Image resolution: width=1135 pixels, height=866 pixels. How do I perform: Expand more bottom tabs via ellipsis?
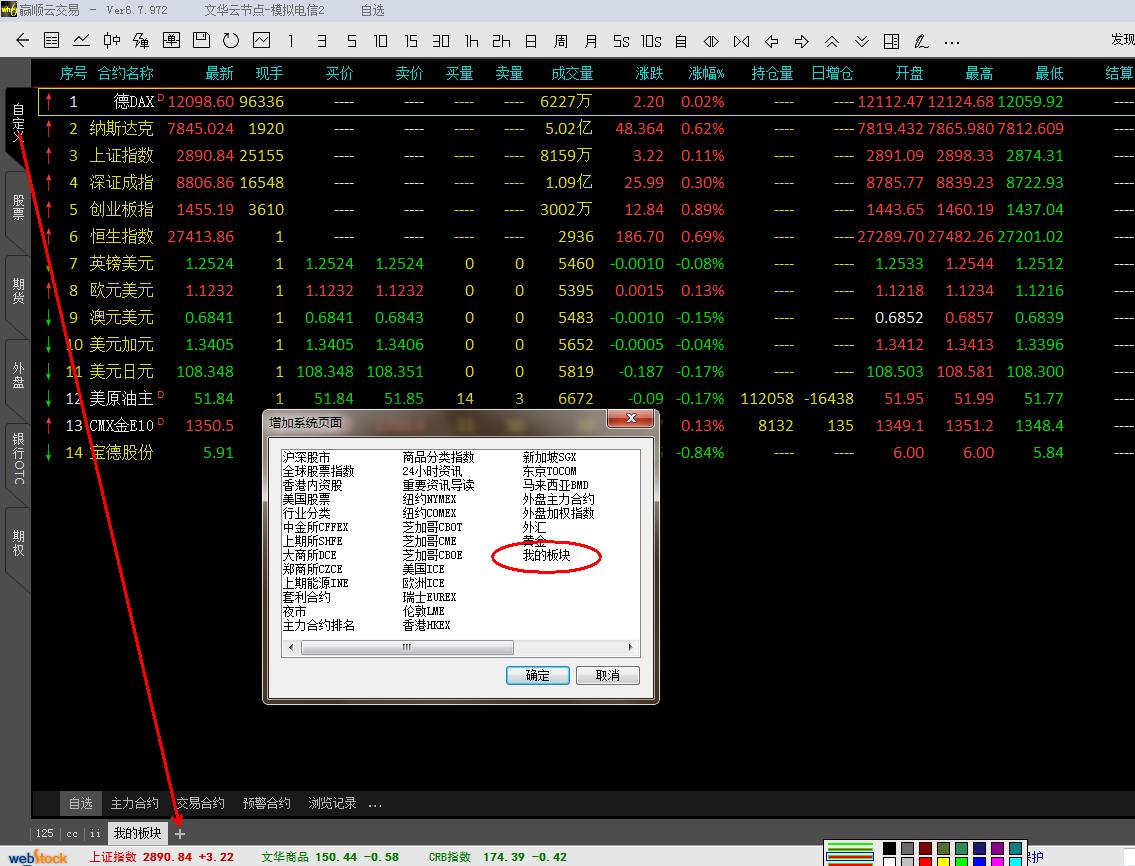tap(375, 804)
